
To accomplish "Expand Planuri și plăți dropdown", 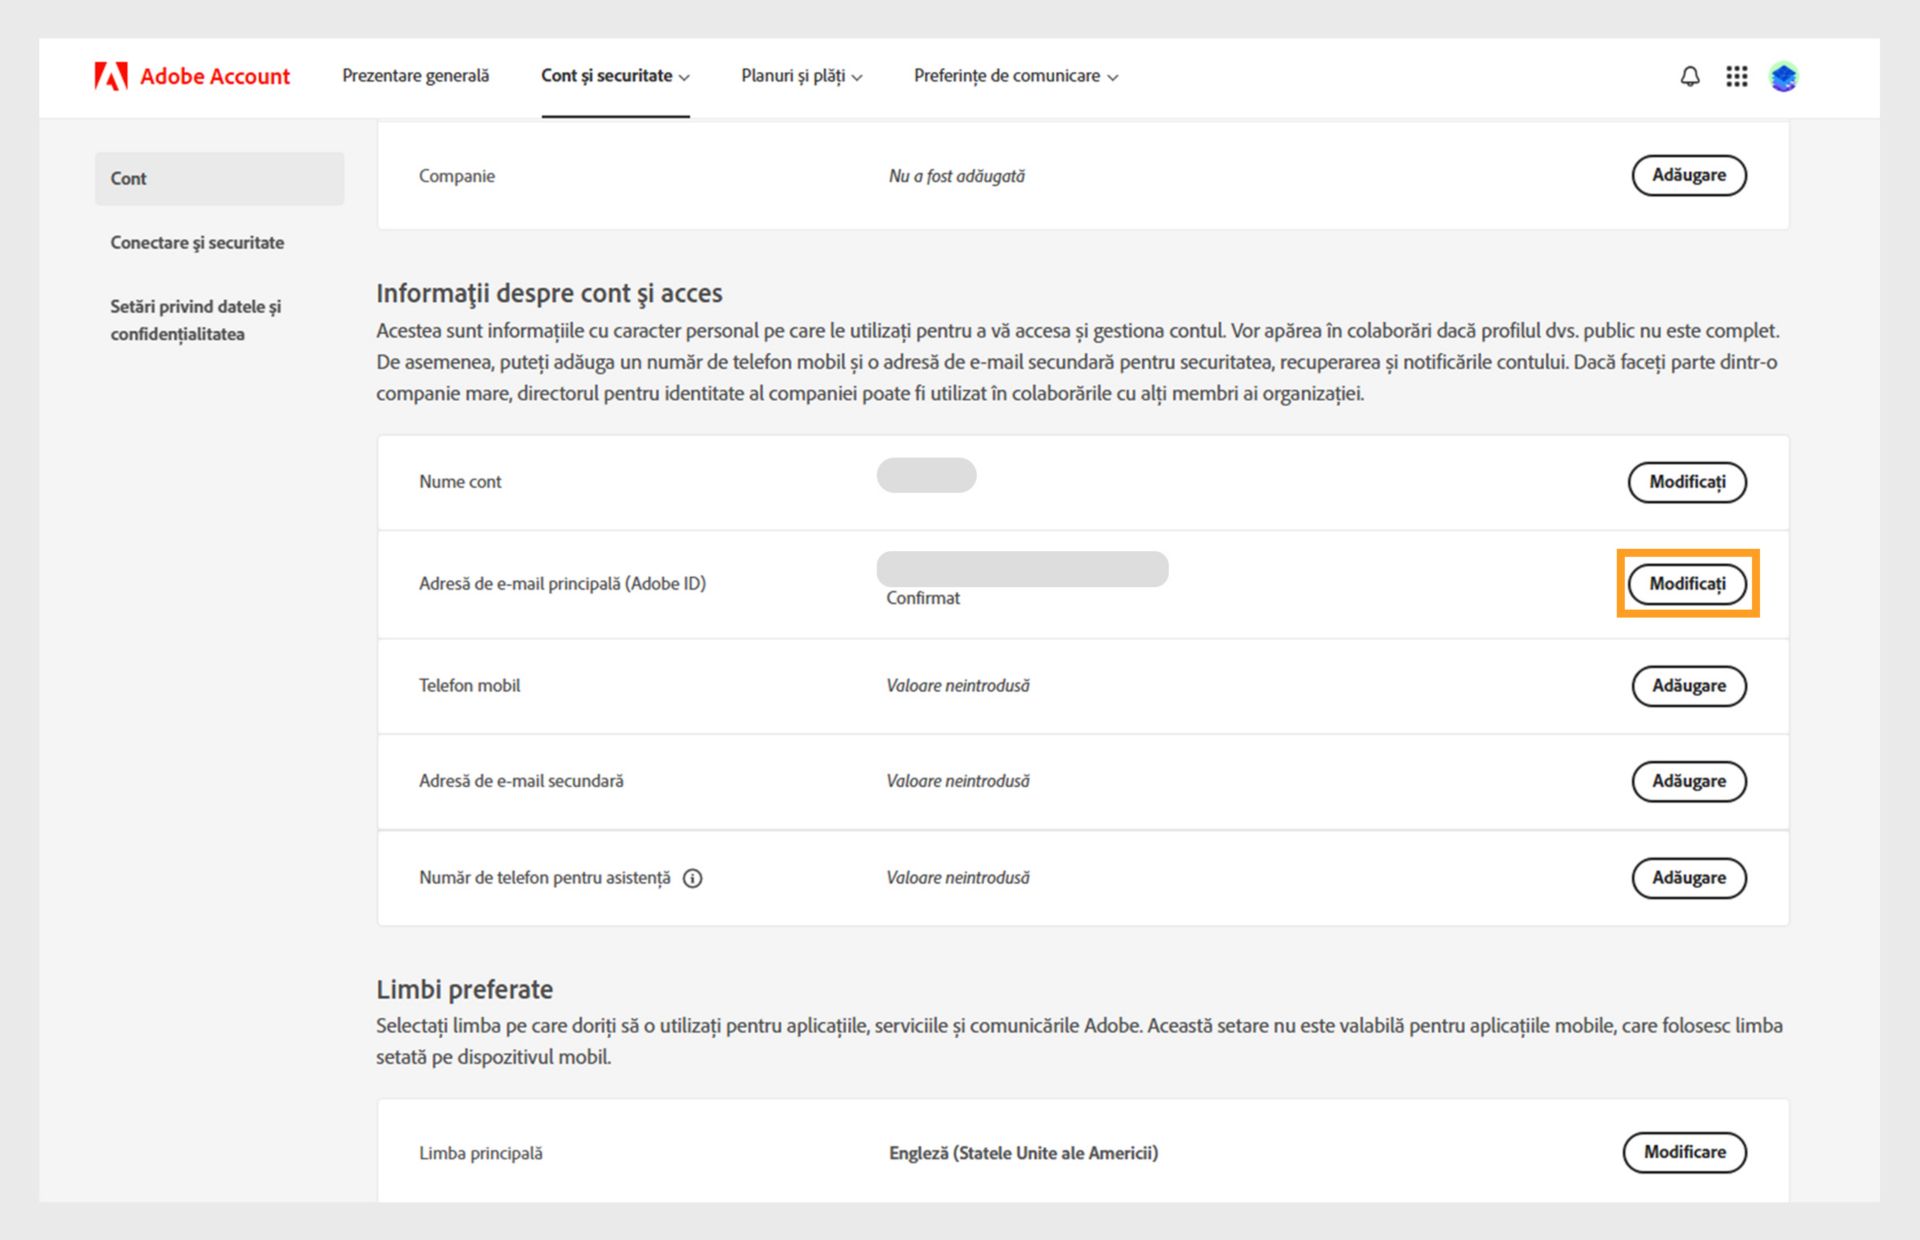I will [x=801, y=76].
